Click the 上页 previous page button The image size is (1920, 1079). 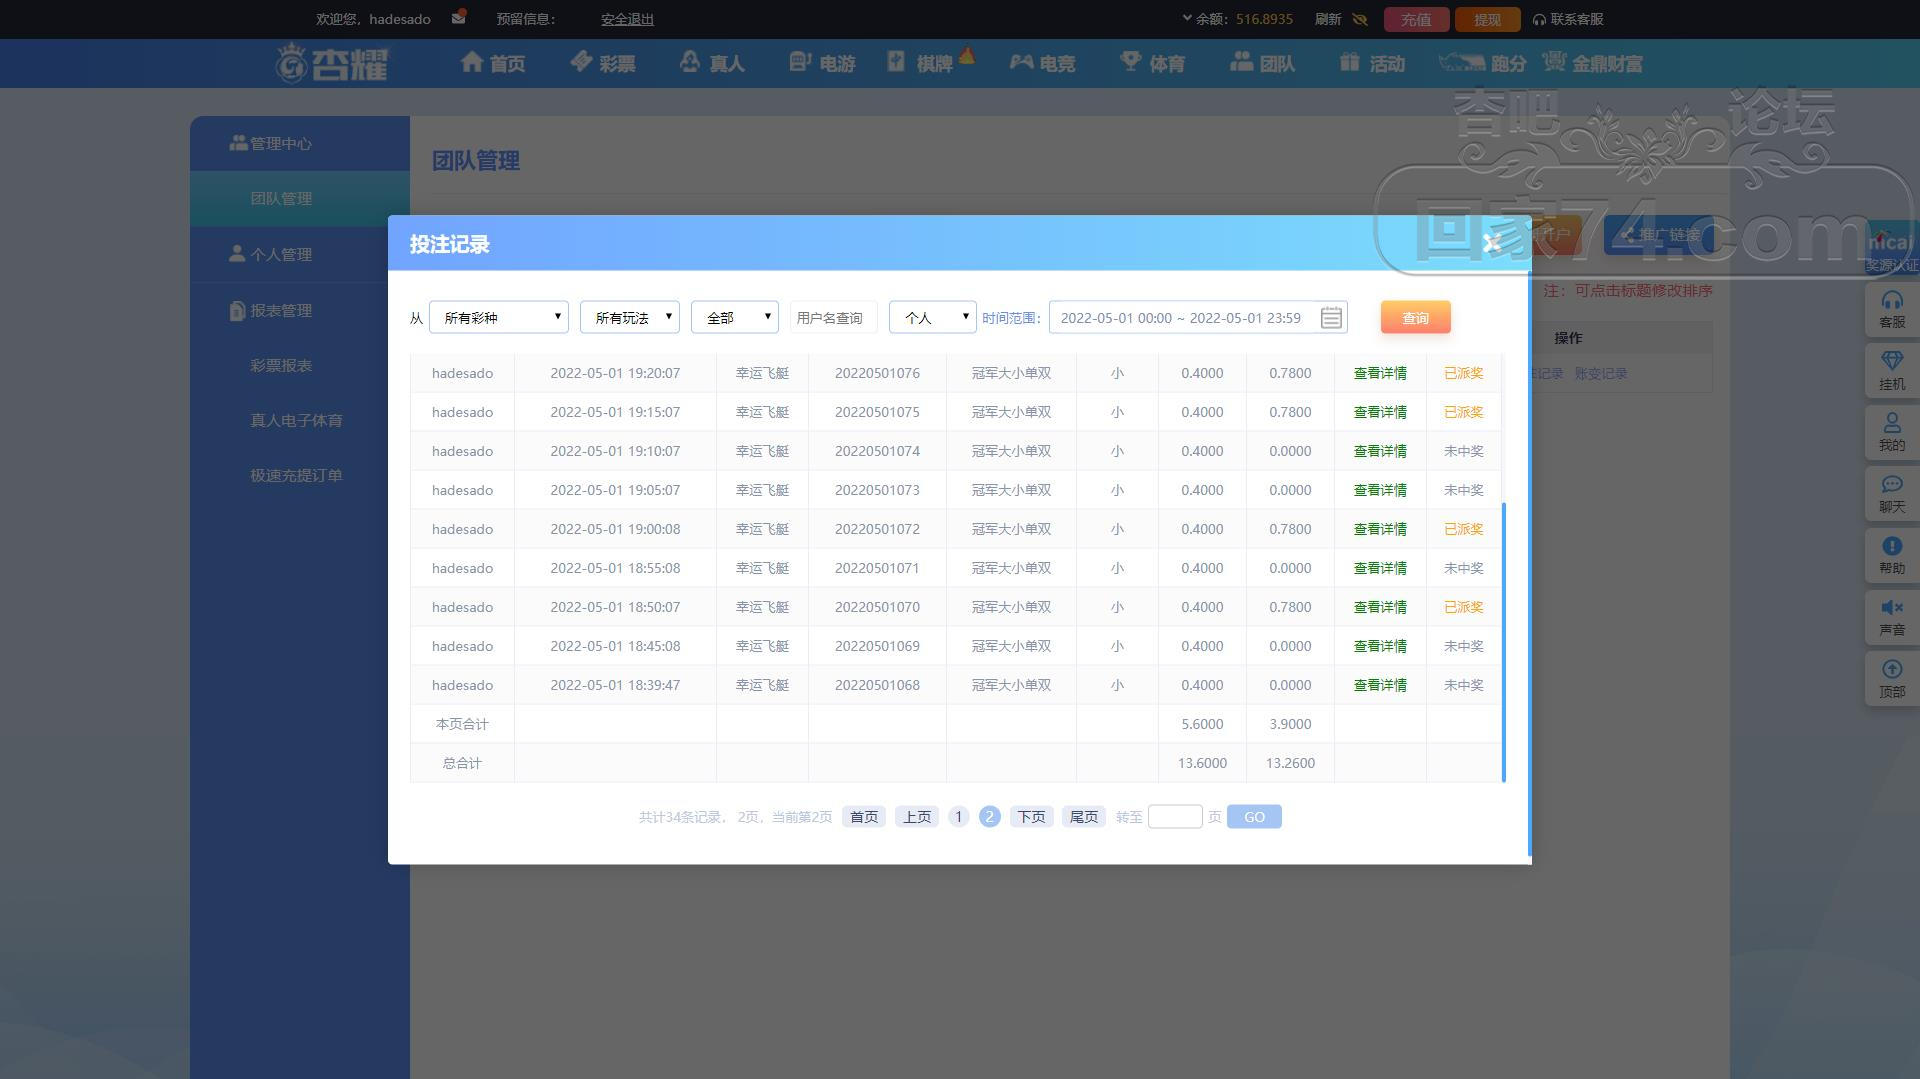917,817
